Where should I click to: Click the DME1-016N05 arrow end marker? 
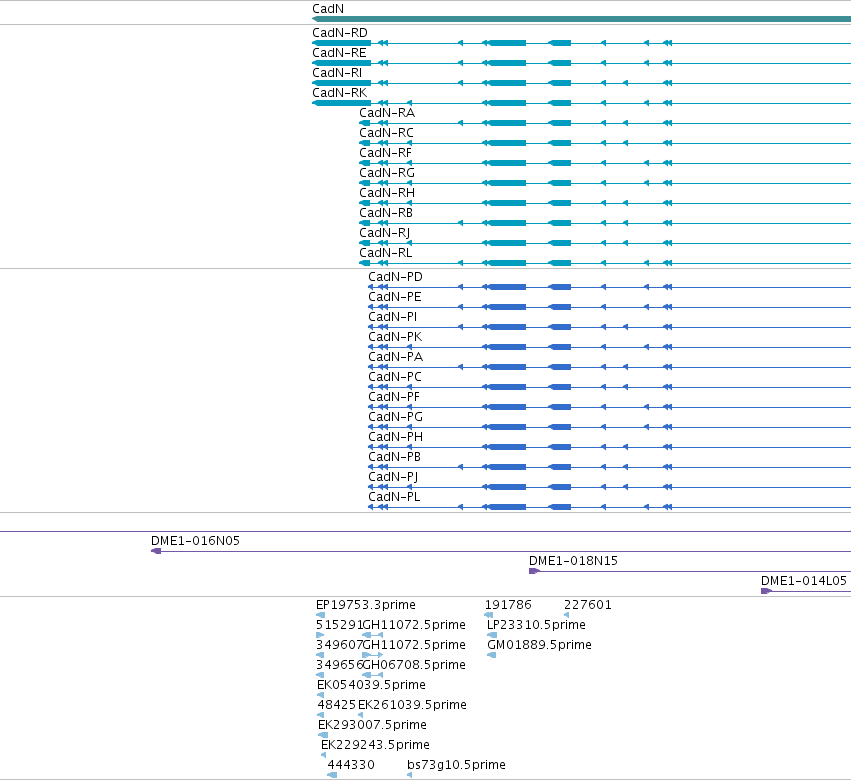click(156, 551)
